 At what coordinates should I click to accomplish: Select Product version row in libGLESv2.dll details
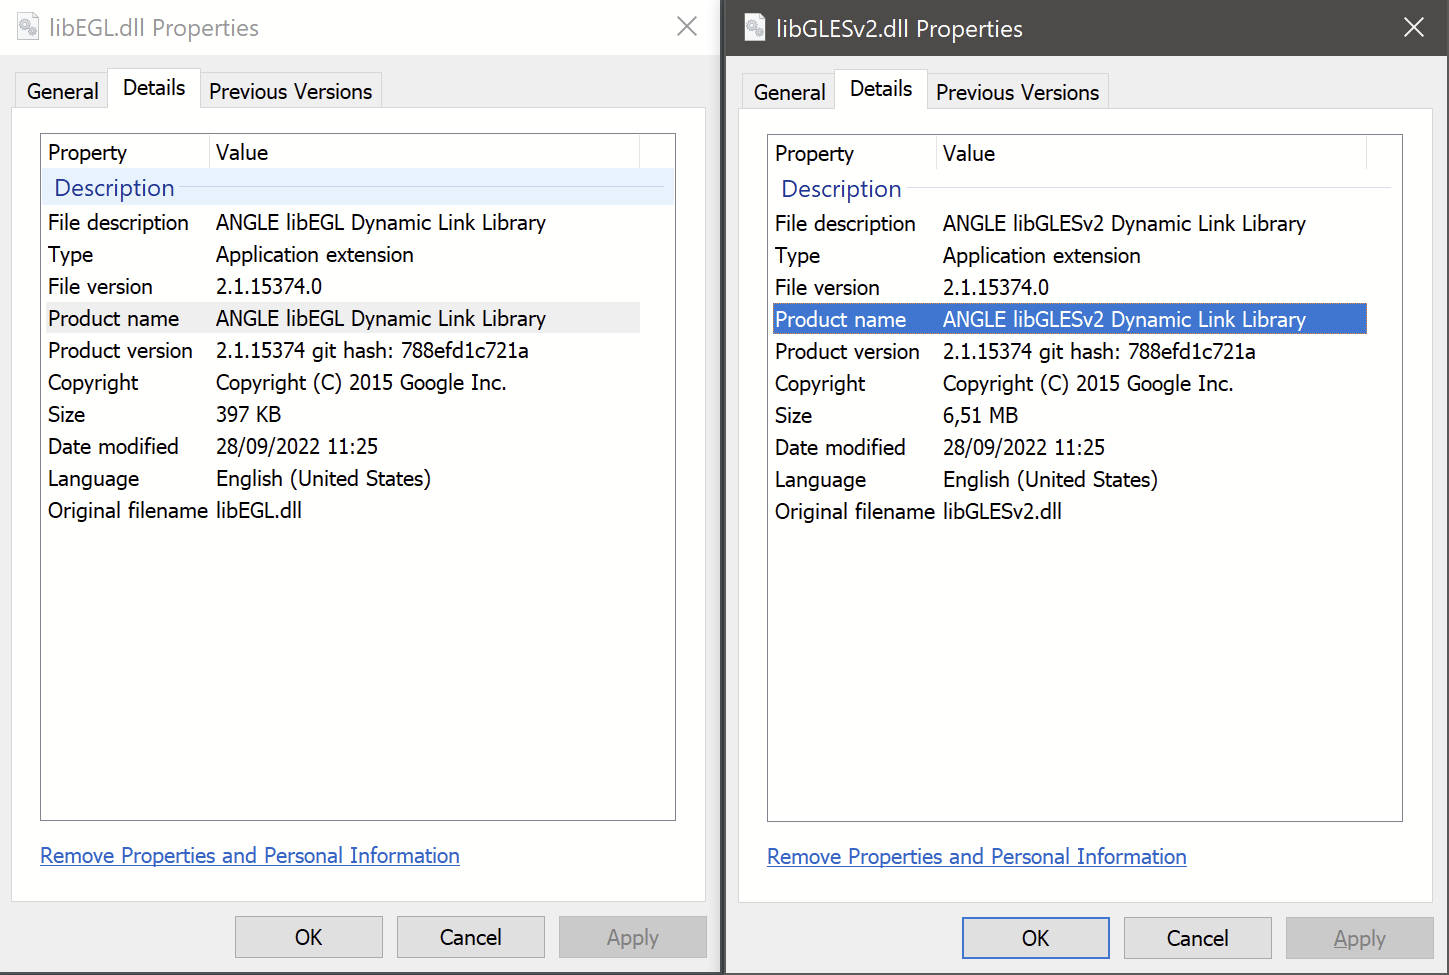(1069, 351)
